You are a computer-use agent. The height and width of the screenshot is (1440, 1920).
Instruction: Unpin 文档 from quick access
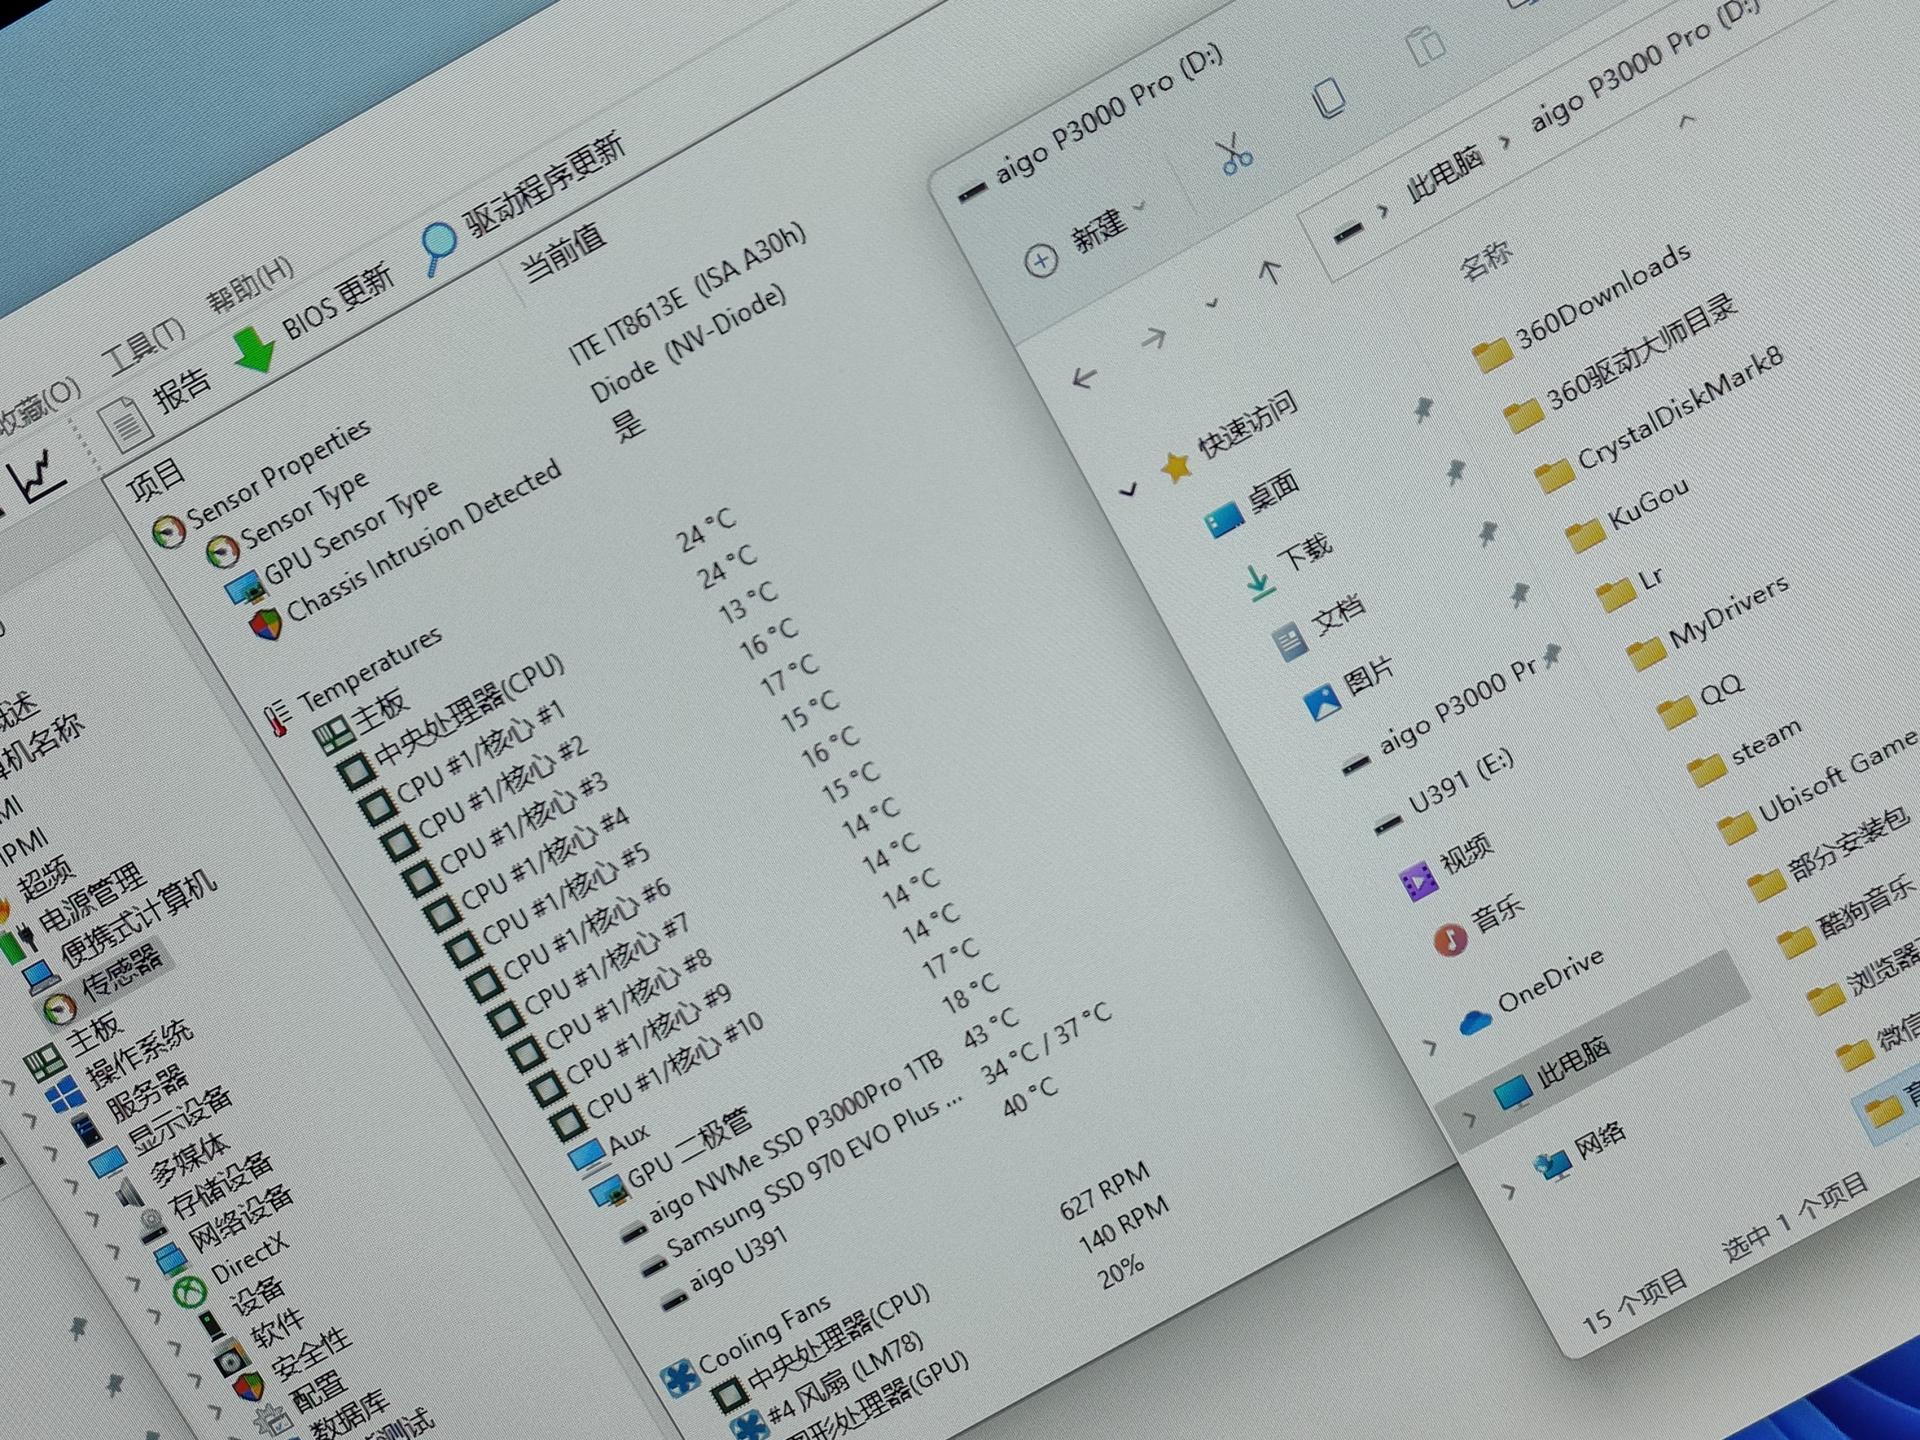[1488, 534]
